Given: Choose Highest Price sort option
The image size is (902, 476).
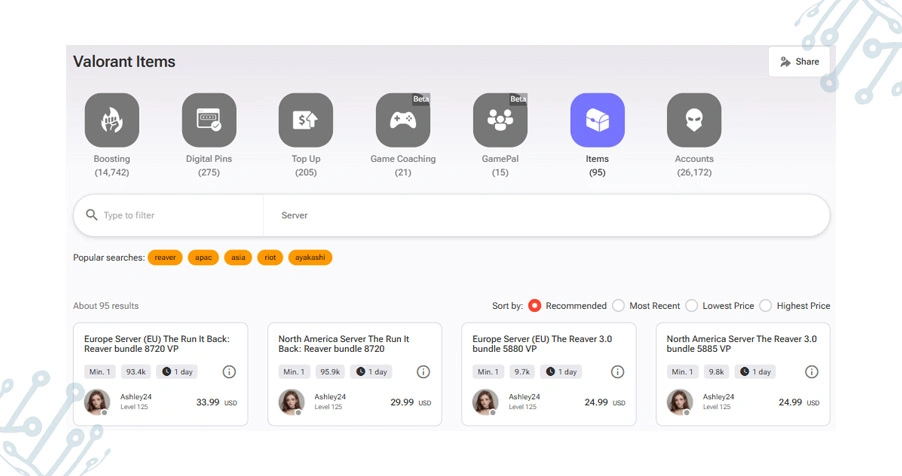Looking at the screenshot, I should tap(766, 306).
